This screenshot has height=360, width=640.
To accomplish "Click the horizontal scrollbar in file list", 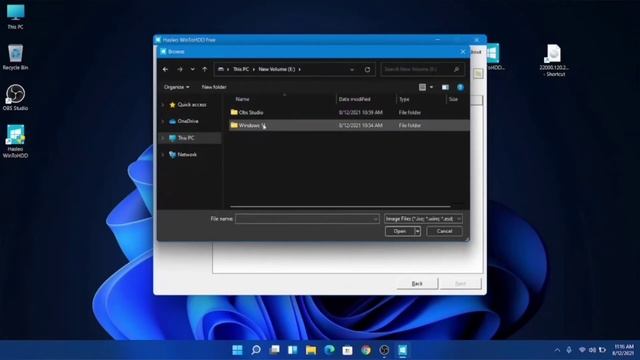I will tap(340, 207).
